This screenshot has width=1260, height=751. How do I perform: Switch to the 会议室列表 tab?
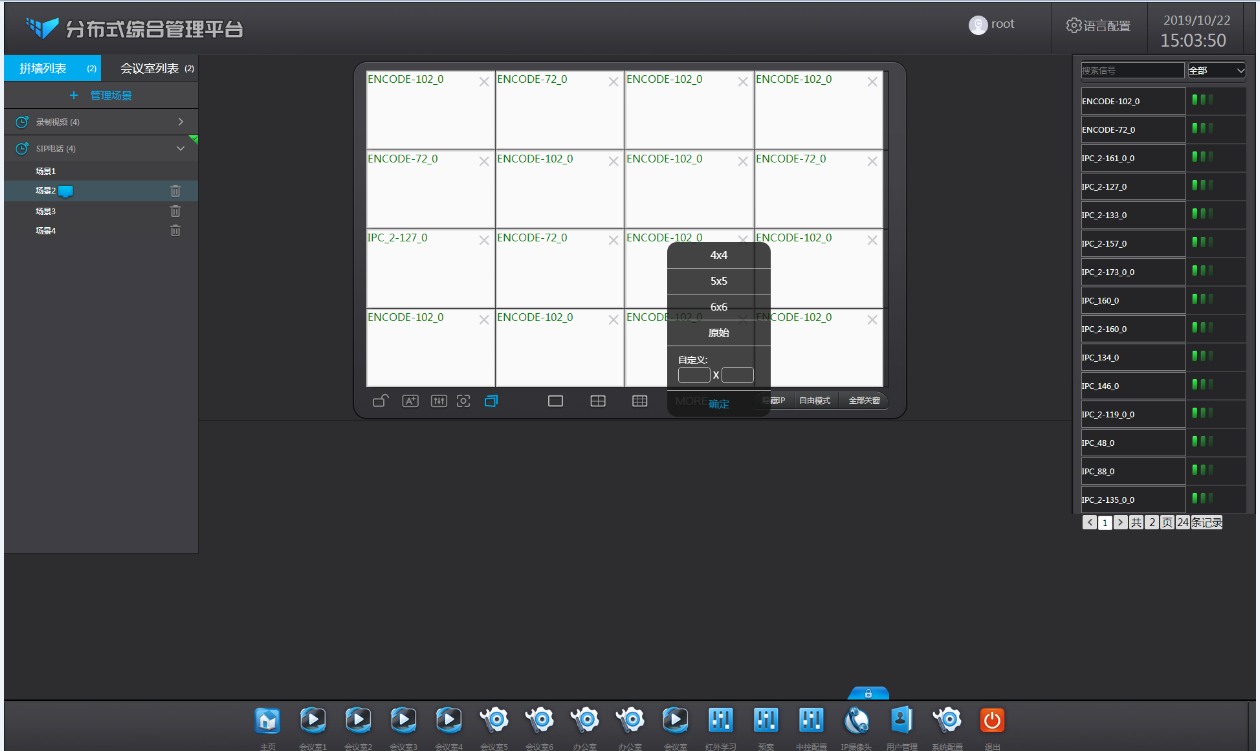(x=150, y=68)
